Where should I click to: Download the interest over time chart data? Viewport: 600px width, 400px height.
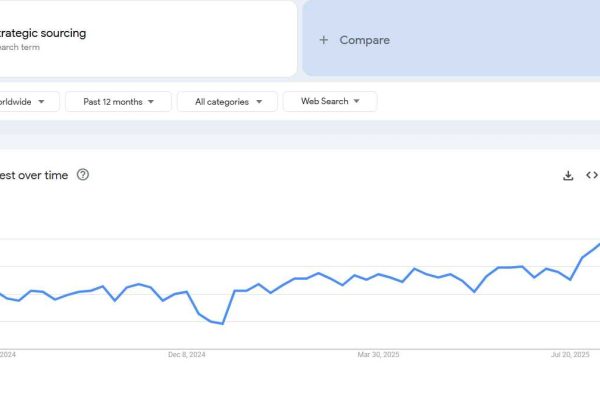click(x=568, y=176)
